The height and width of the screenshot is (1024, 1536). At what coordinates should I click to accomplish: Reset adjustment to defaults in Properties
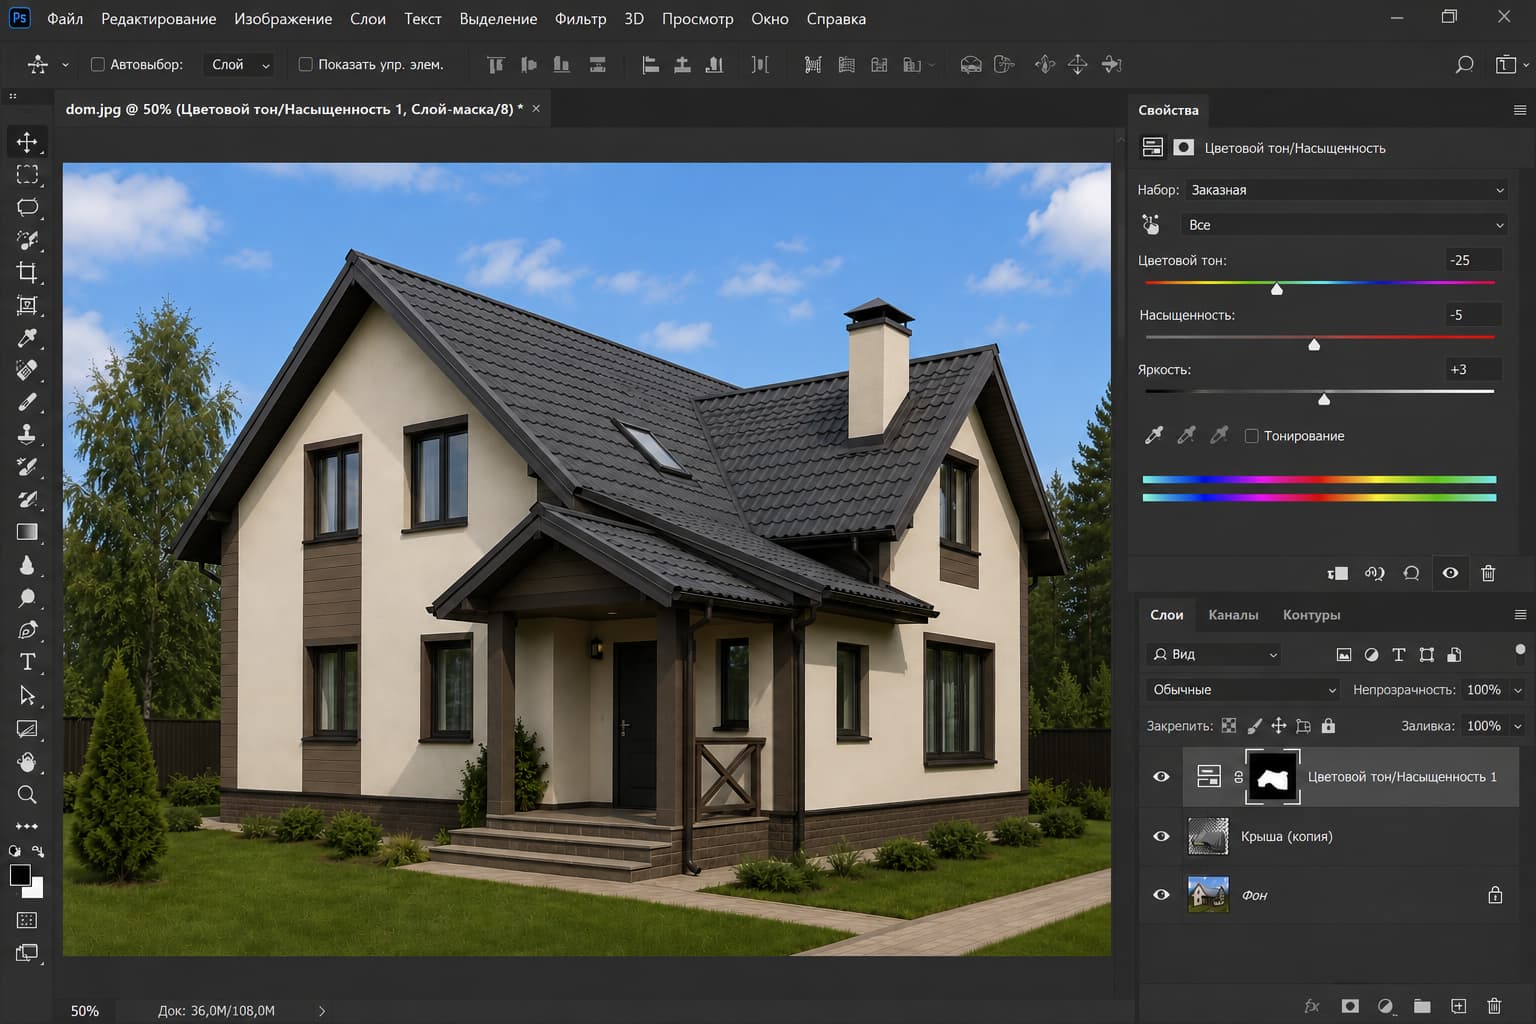[1411, 573]
